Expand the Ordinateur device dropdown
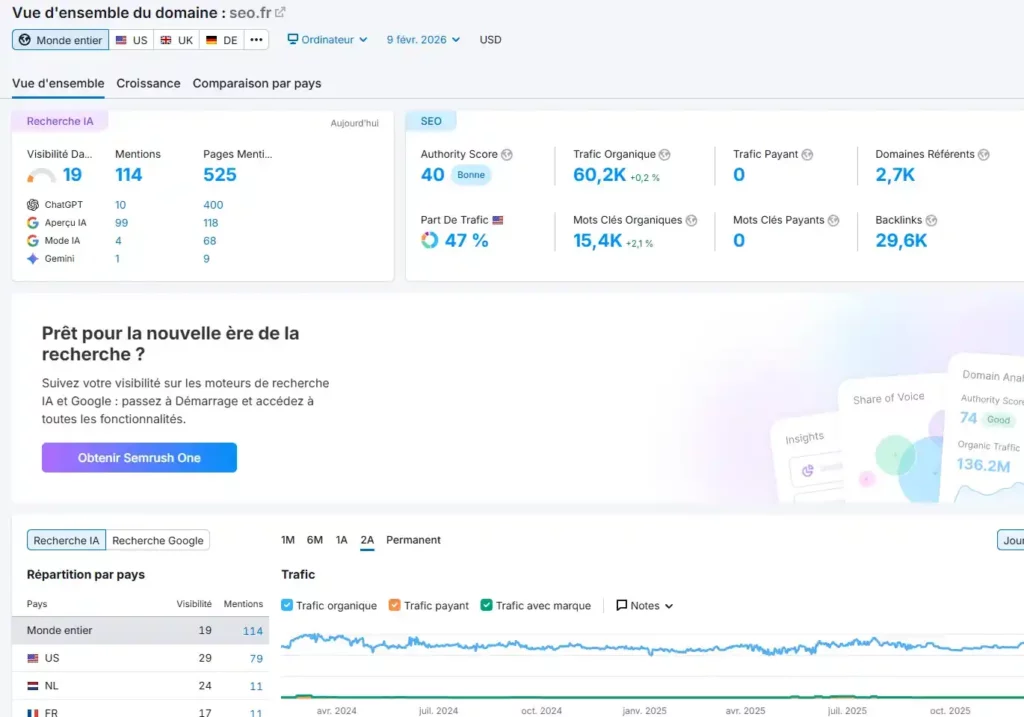This screenshot has width=1024, height=717. (x=330, y=39)
